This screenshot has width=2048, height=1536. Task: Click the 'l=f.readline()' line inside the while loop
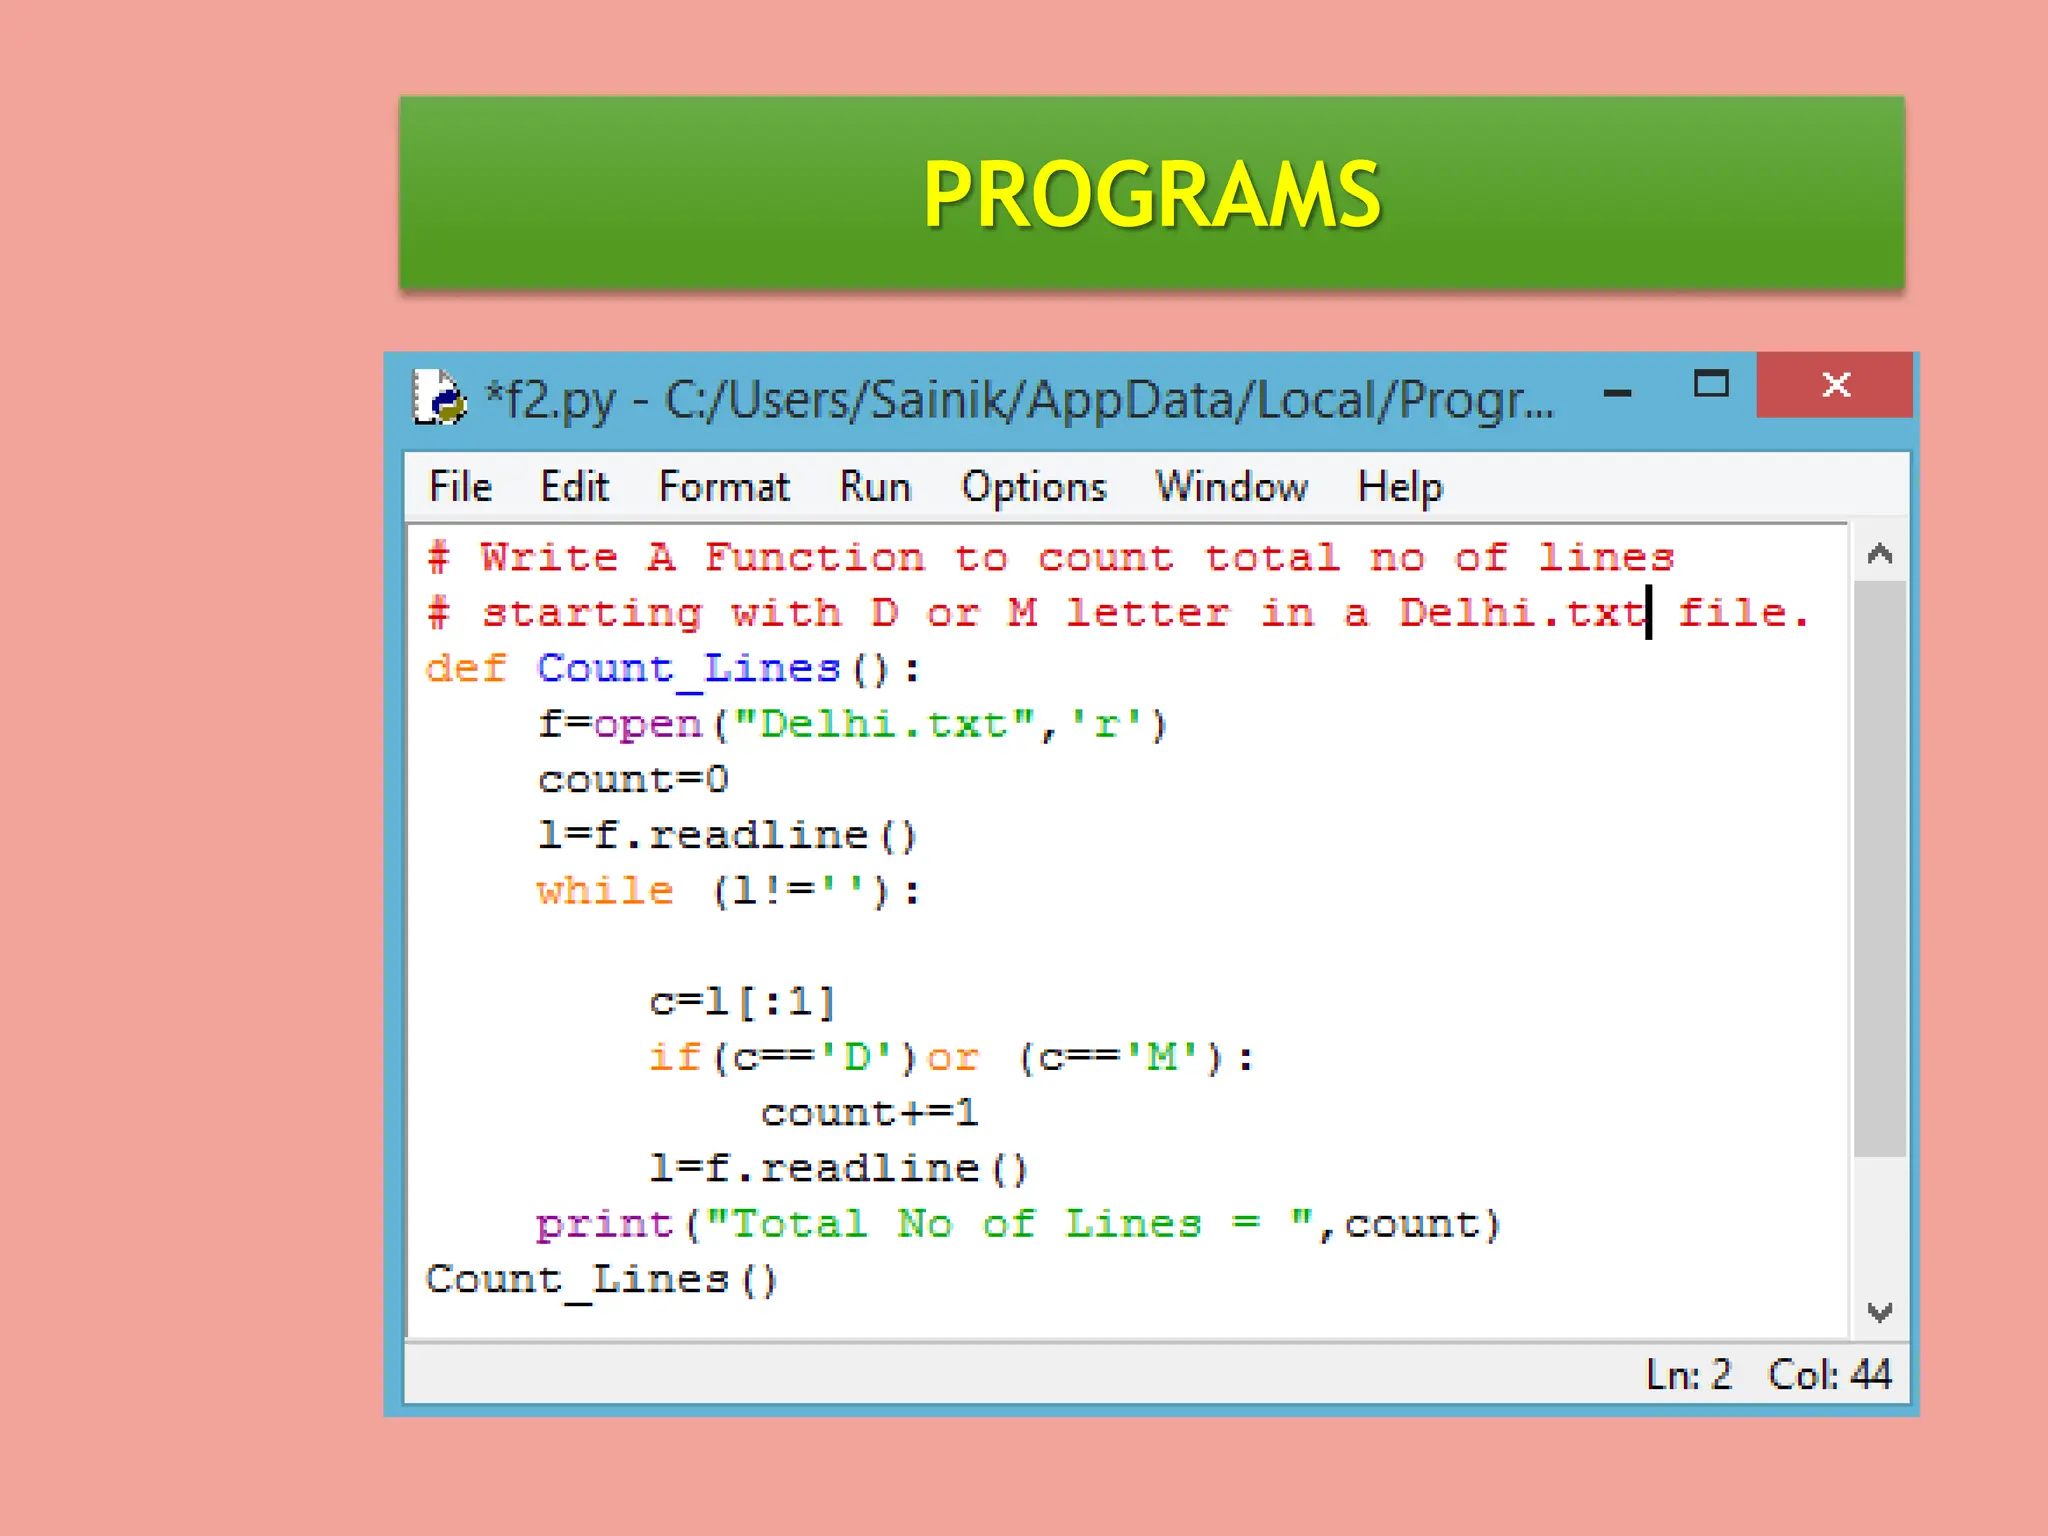(839, 1169)
